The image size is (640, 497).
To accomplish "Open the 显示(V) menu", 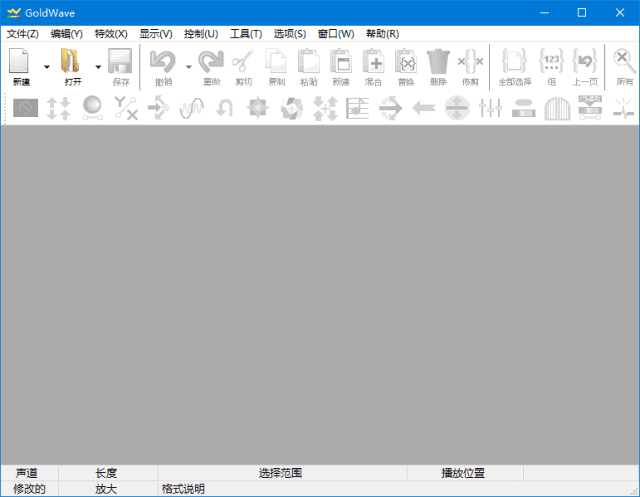I will tap(156, 34).
